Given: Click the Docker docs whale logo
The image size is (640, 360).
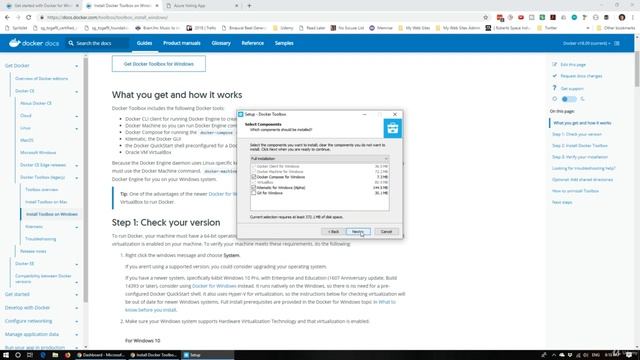Looking at the screenshot, I should point(15,43).
